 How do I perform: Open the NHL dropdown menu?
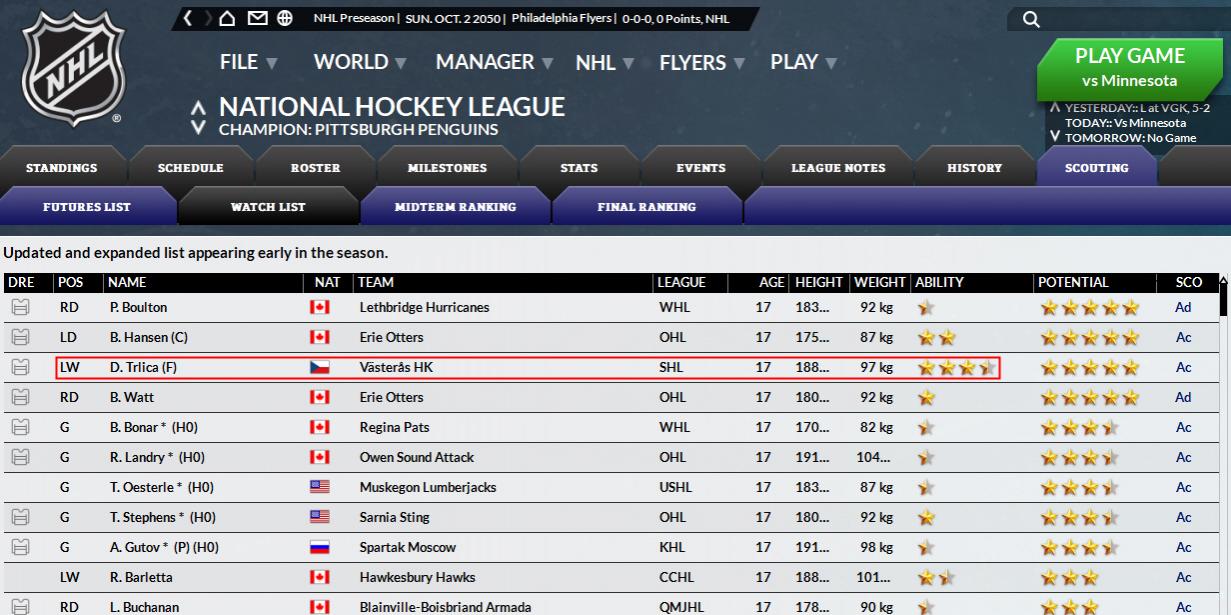605,62
